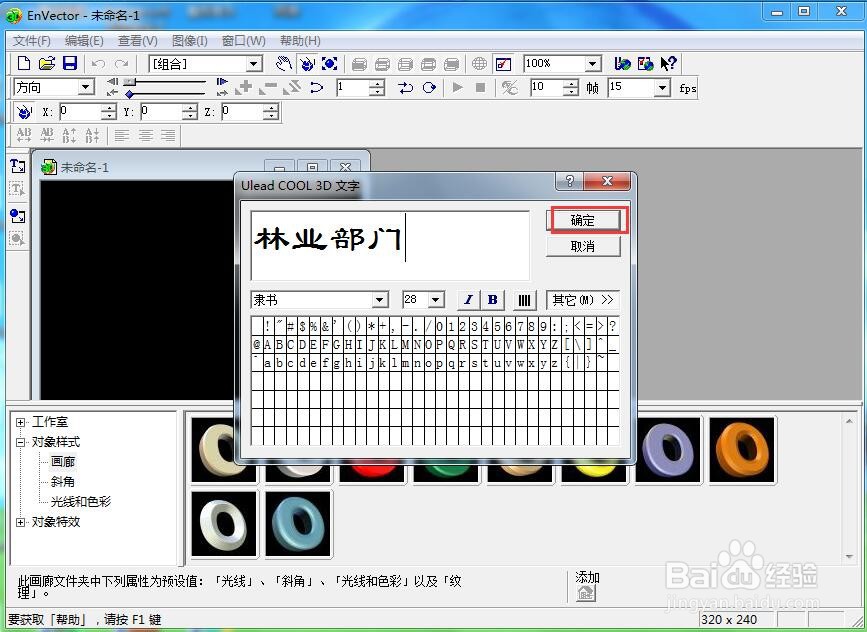Click rotate icon left of X field
This screenshot has width=867, height=632.
click(x=24, y=112)
